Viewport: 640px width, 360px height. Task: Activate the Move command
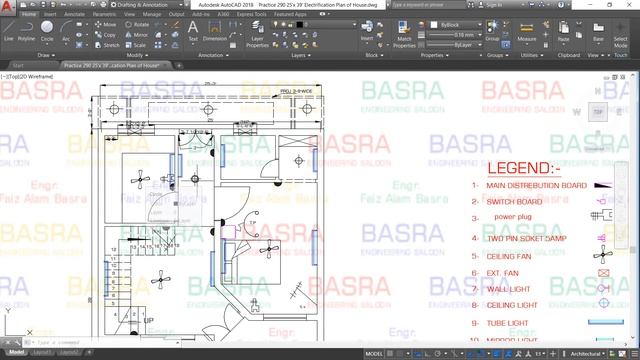pos(105,24)
